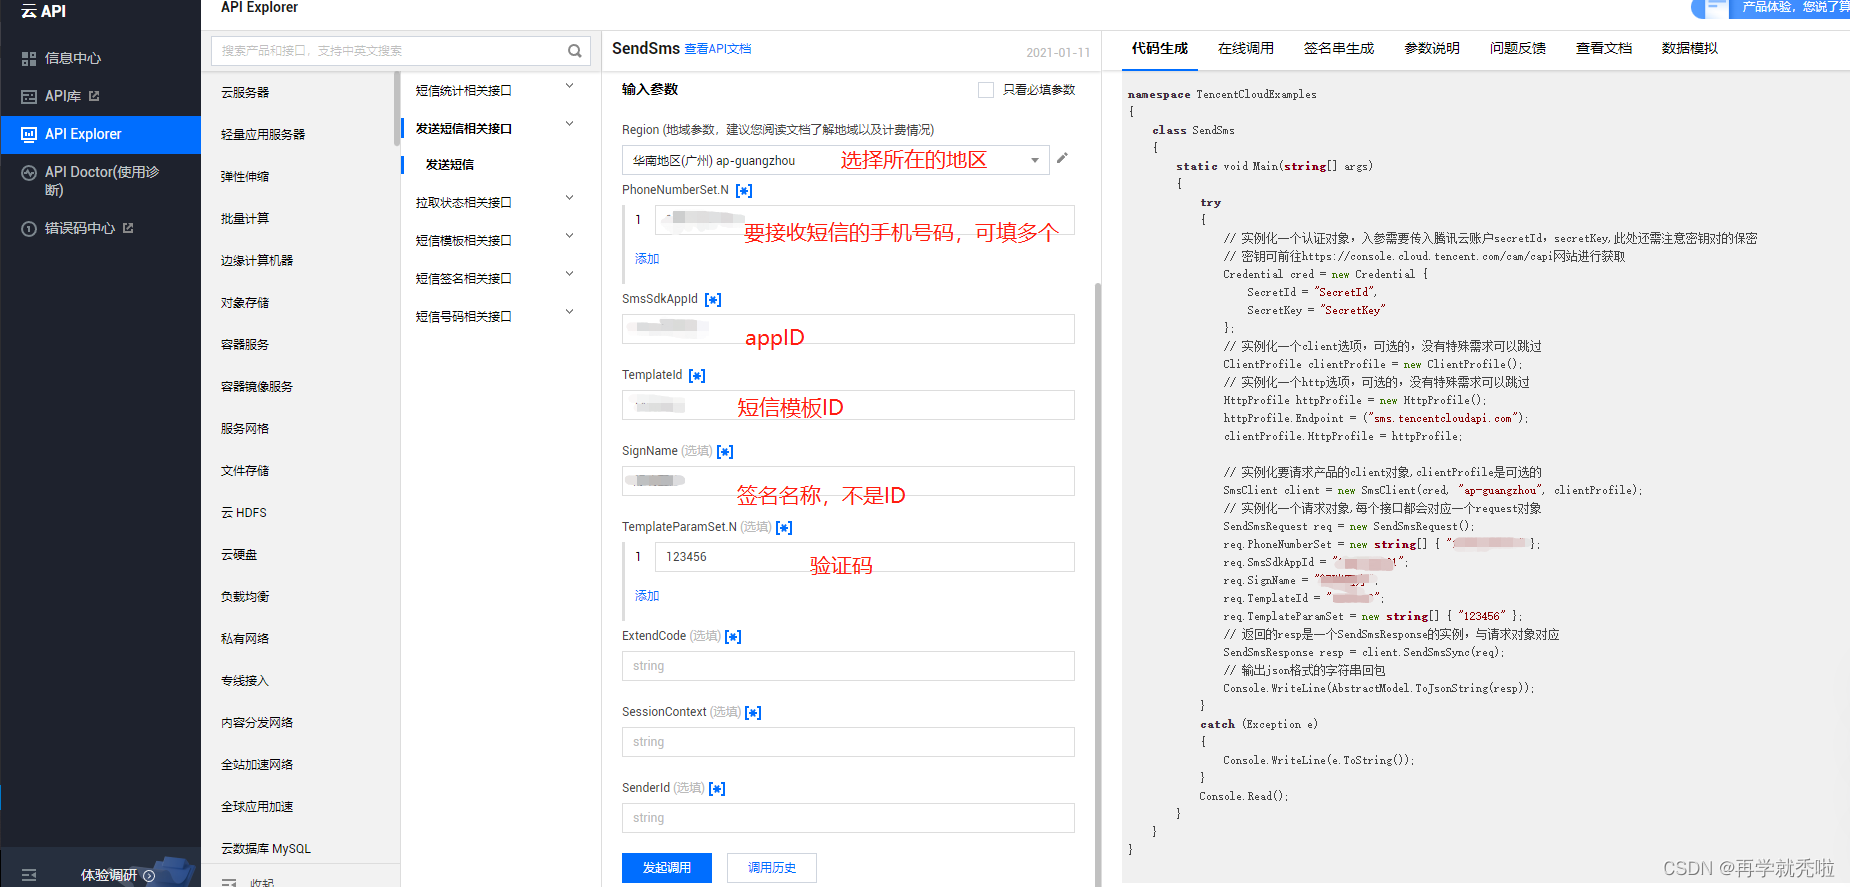This screenshot has height=887, width=1850.
Task: Click external link icon beside API库
Action: [x=94, y=96]
